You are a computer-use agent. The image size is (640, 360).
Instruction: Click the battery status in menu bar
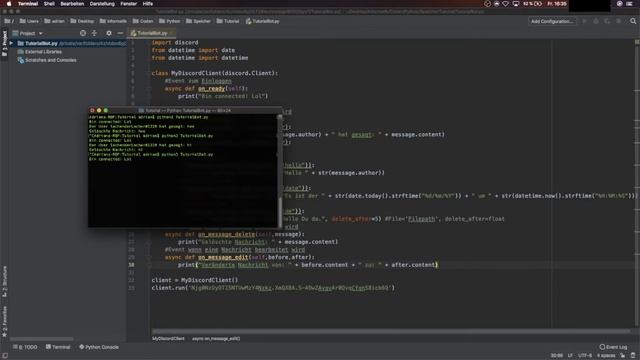click(x=533, y=4)
